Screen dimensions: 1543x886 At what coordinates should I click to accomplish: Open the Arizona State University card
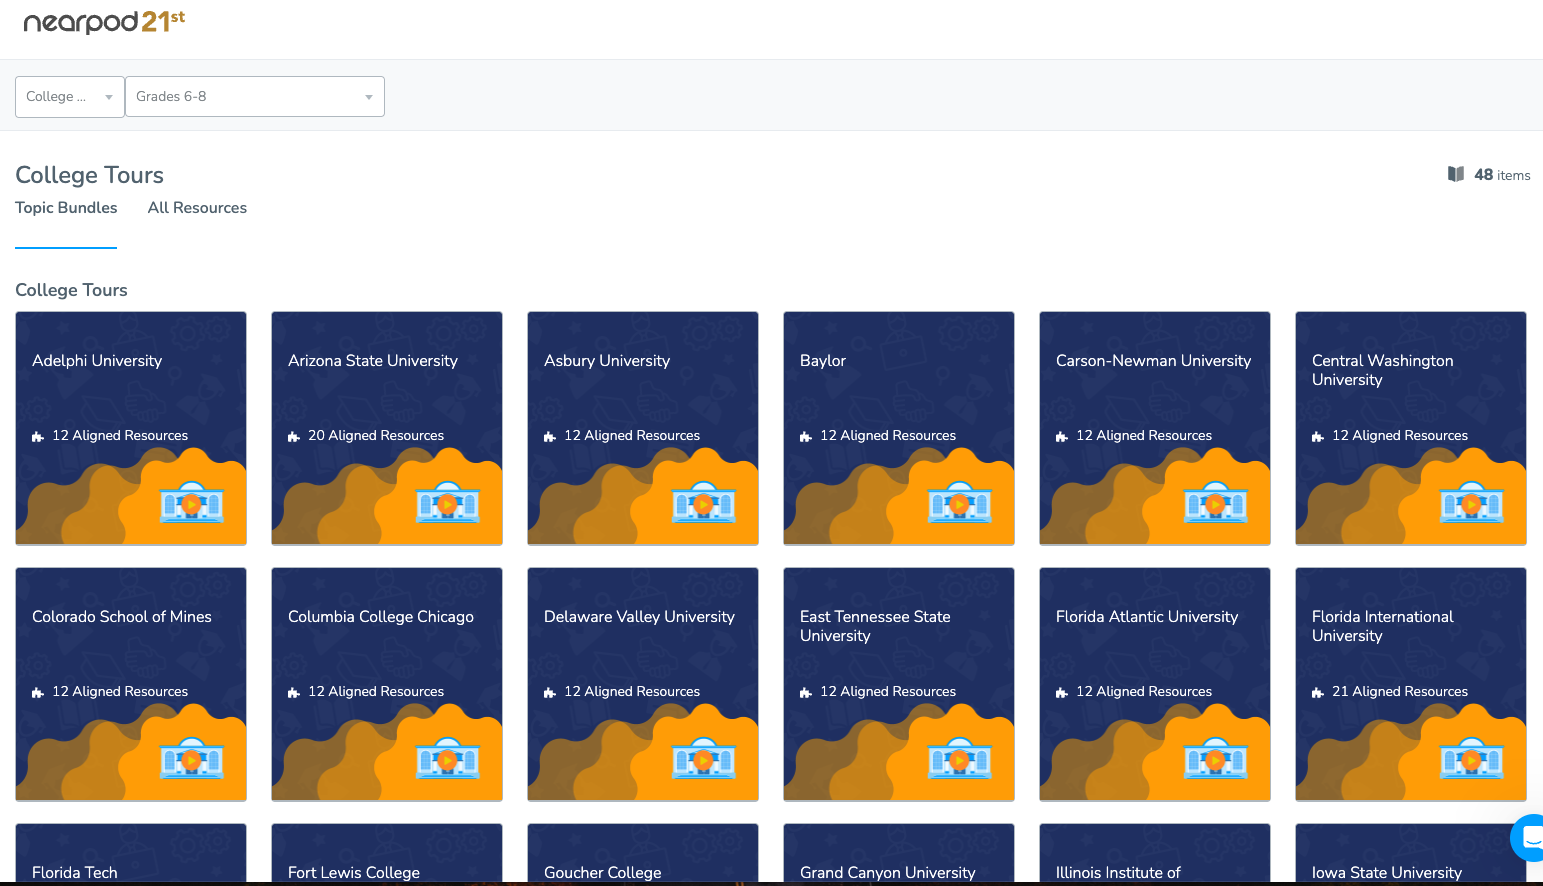tap(387, 428)
